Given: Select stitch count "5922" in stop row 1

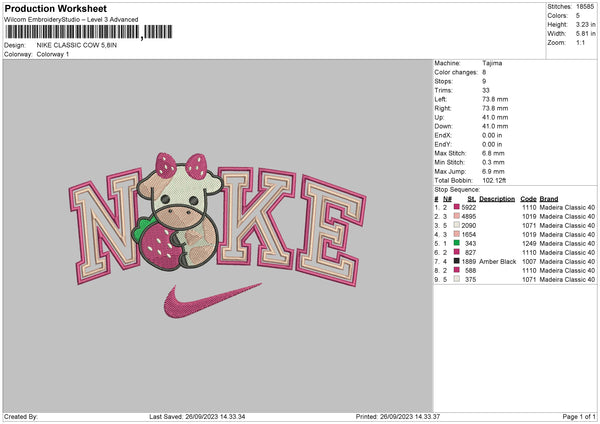Looking at the screenshot, I should 469,207.
